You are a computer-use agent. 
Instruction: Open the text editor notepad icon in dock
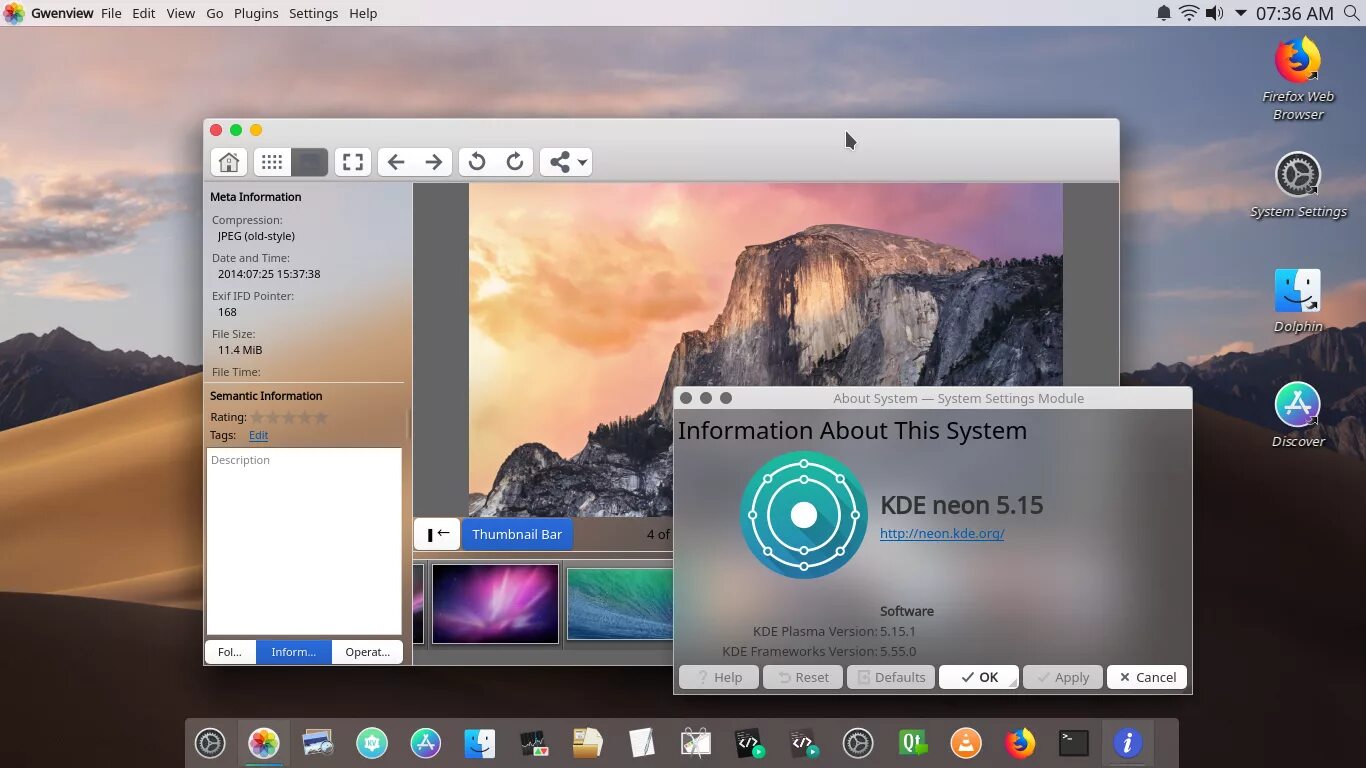click(x=642, y=743)
